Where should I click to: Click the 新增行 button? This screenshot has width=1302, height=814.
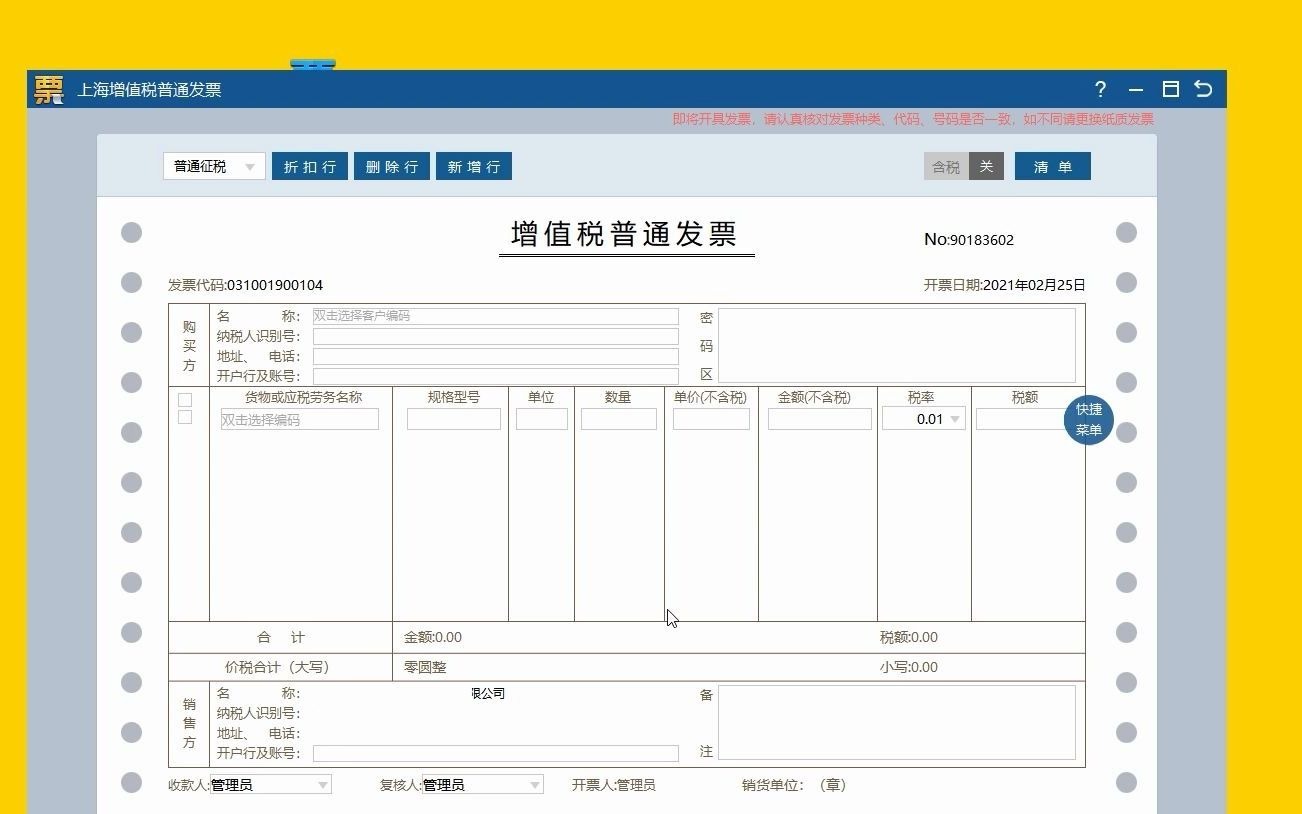coord(474,166)
